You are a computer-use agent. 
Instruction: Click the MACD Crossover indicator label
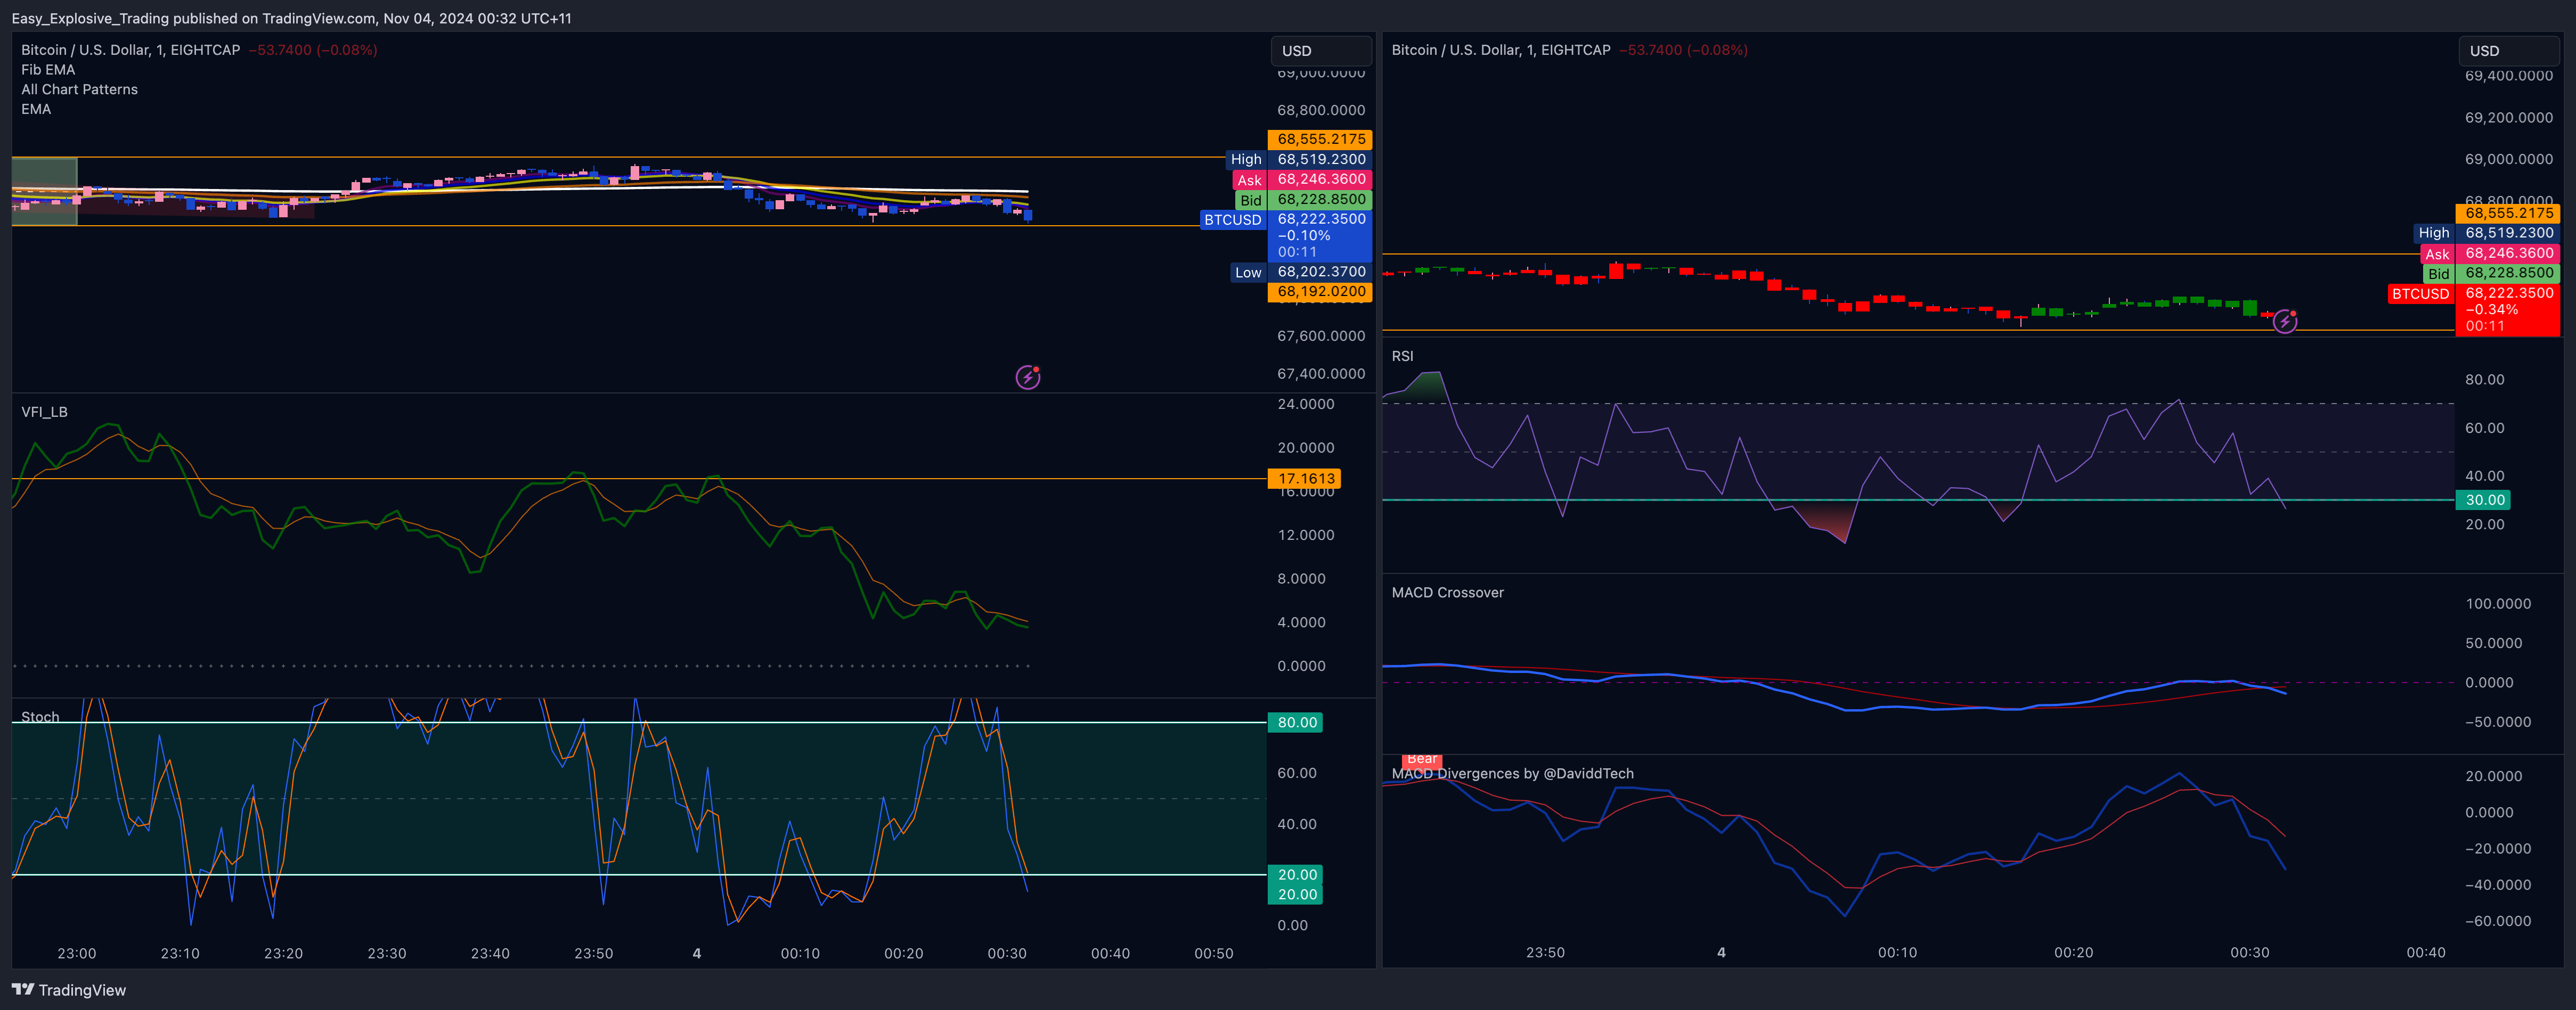[x=1448, y=592]
